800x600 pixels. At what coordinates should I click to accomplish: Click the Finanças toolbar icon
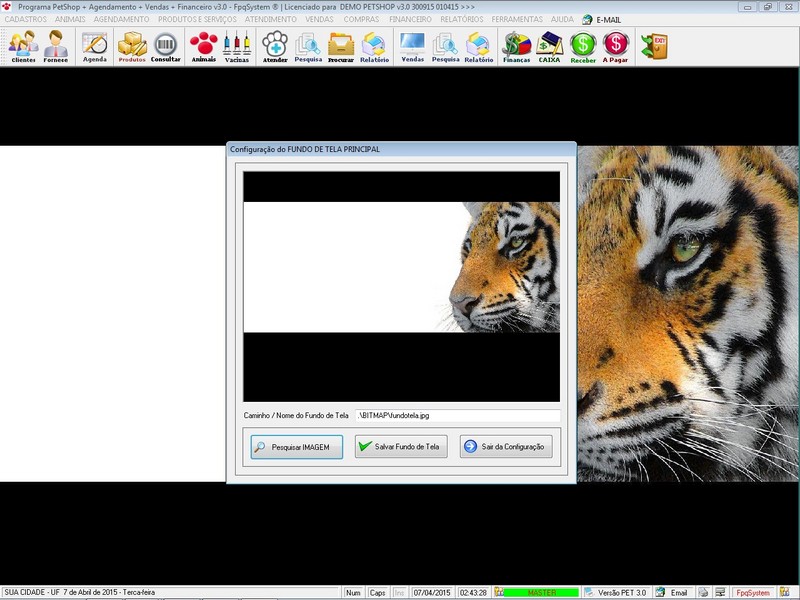[517, 46]
